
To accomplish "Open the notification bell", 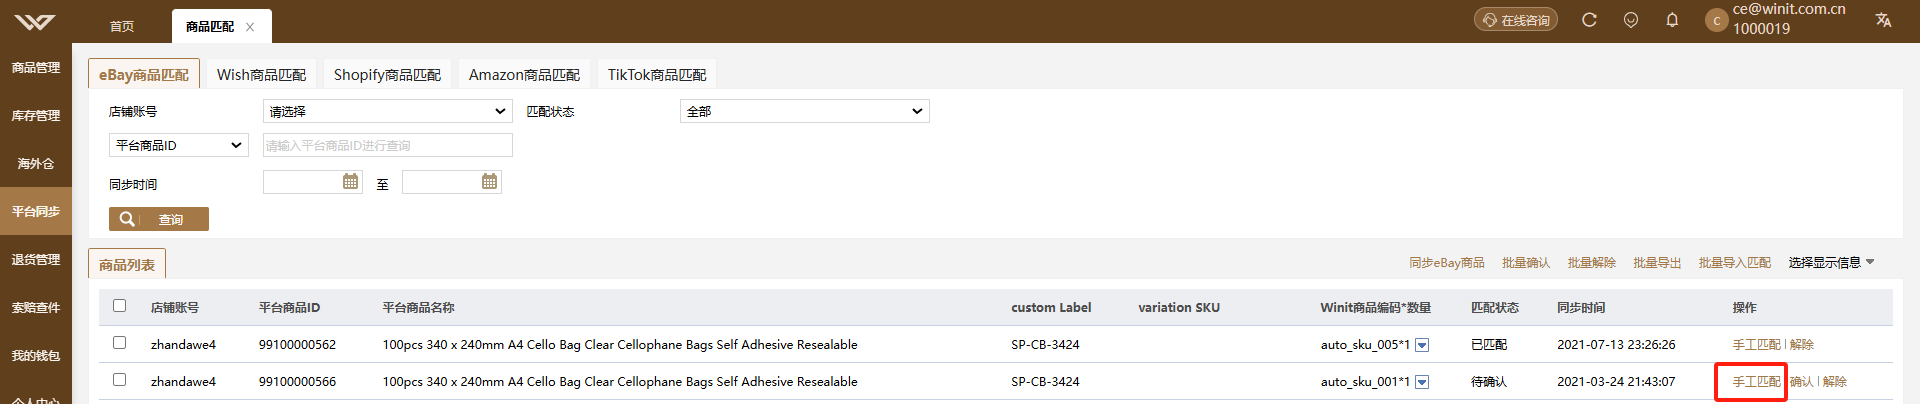I will click(x=1672, y=20).
